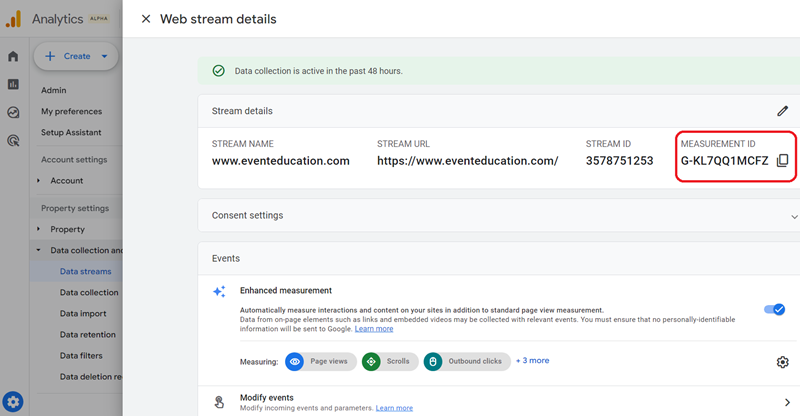Click the stream URL https://www.eventeducation.com/
This screenshot has width=800, height=416.
[x=468, y=161]
